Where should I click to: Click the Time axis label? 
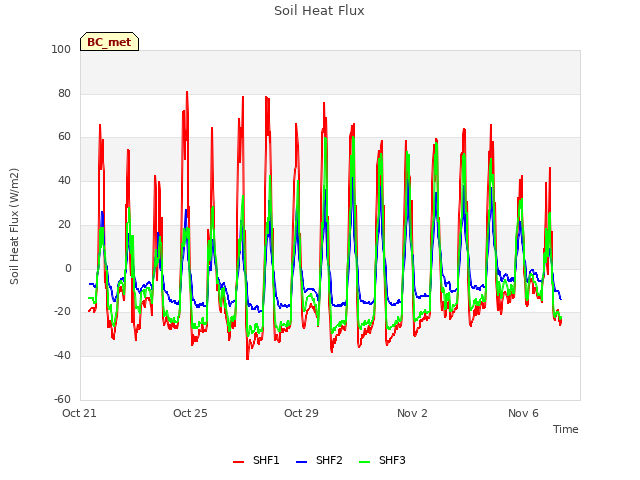point(566,429)
